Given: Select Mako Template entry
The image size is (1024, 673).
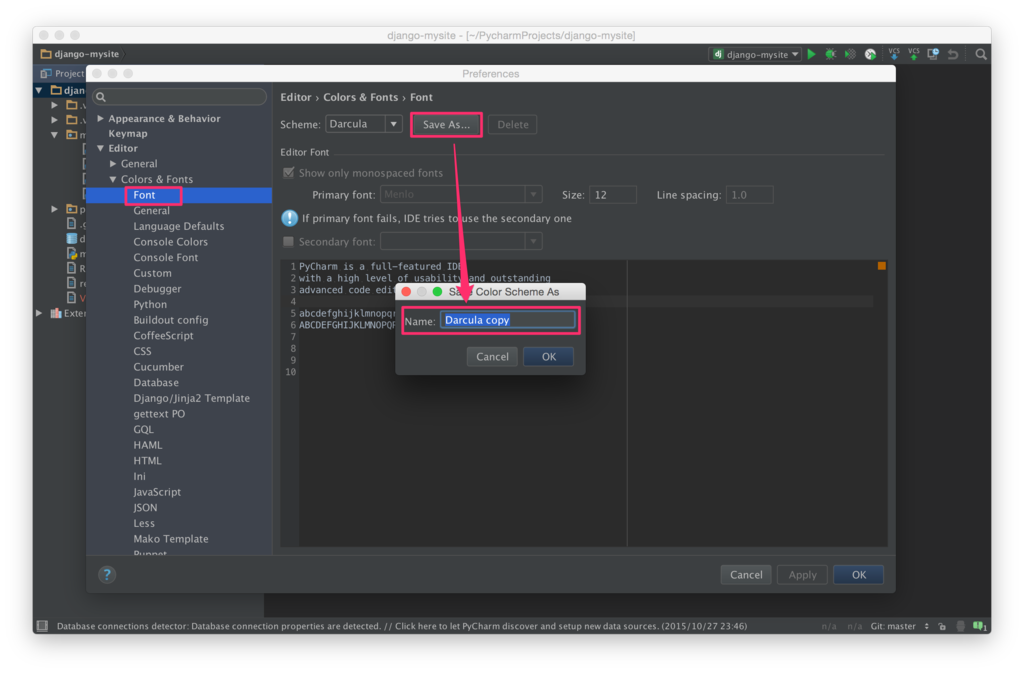Looking at the screenshot, I should tap(171, 539).
